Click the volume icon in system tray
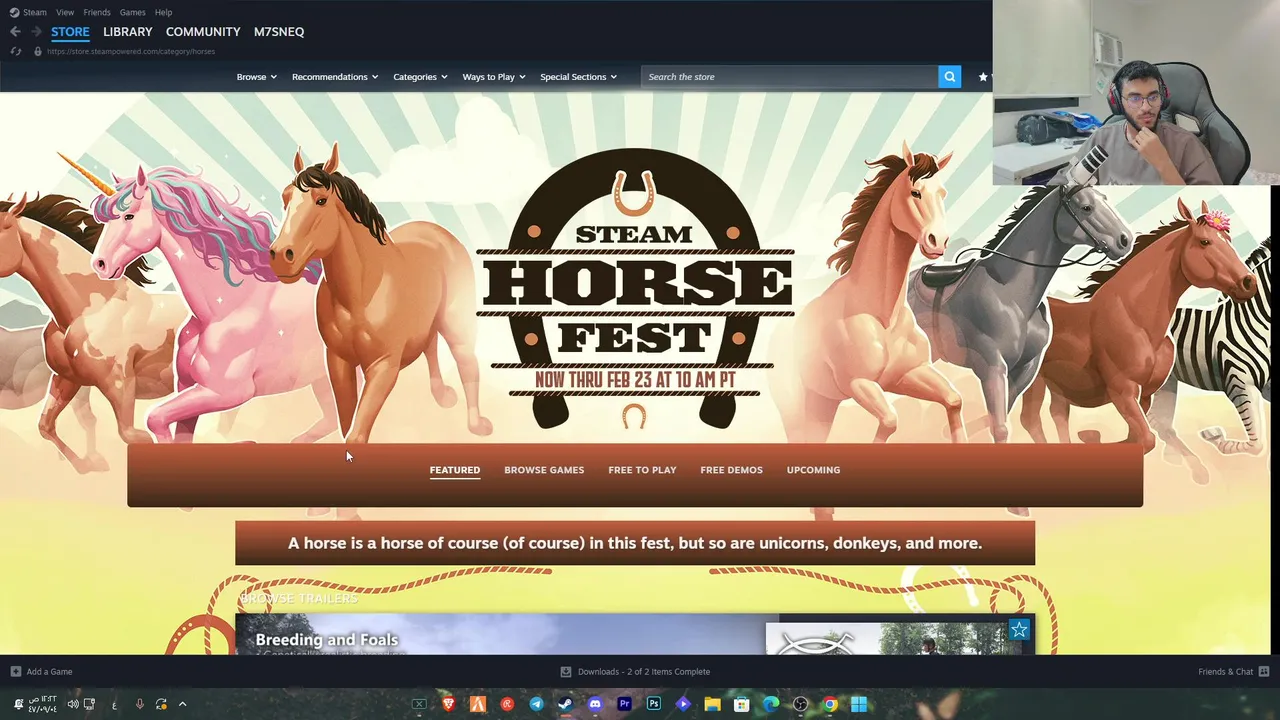 click(x=73, y=704)
